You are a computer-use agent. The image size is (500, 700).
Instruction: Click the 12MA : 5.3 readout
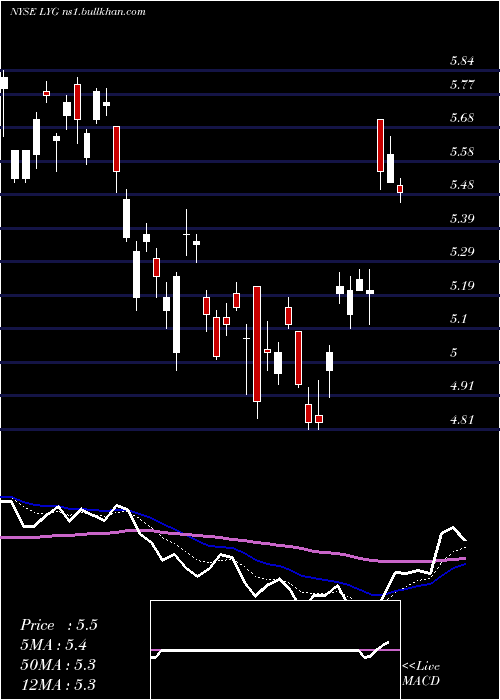tap(58, 684)
